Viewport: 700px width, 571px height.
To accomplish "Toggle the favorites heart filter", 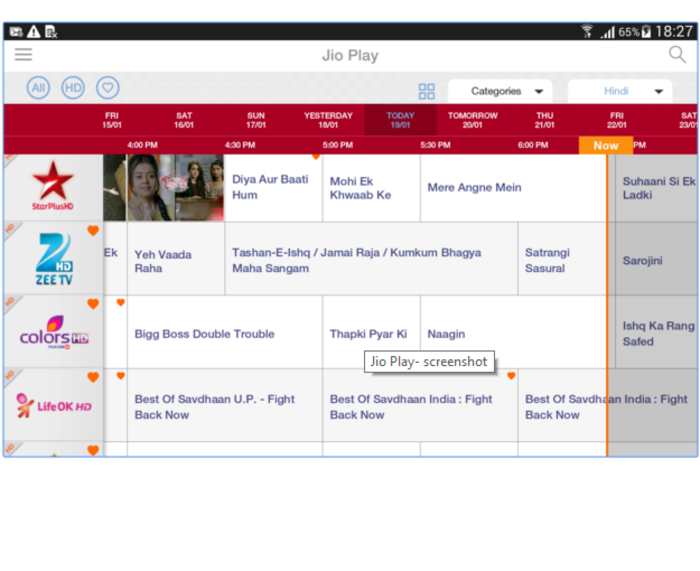I will 108,88.
